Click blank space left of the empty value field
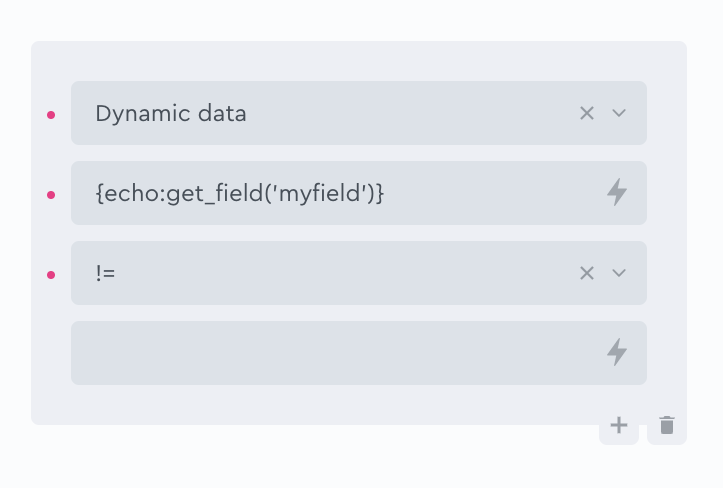723x488 pixels. pos(51,353)
